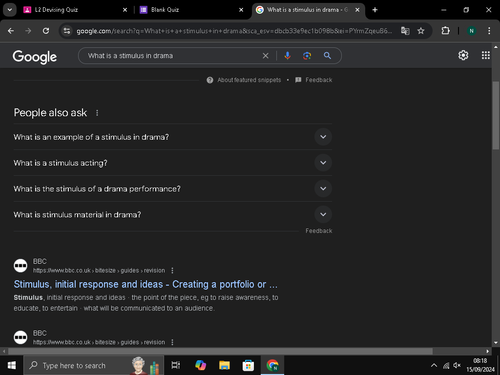Viewport: 500px width, 375px height.
Task: Open Microsoft Store from the taskbar
Action: (x=248, y=365)
